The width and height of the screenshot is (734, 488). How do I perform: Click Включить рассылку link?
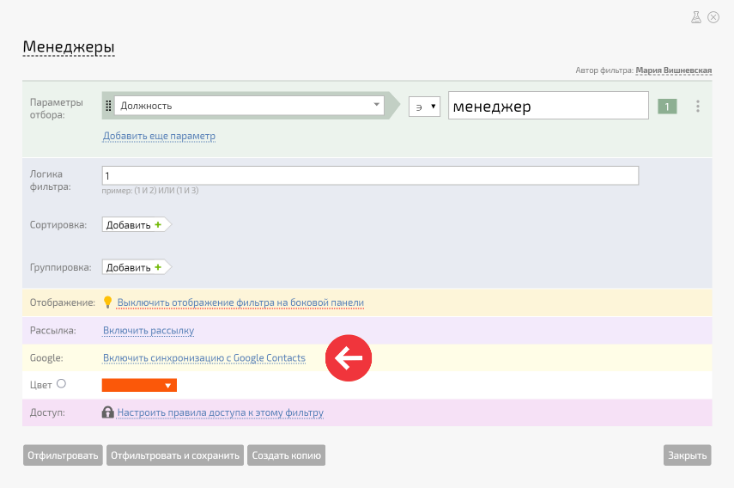click(x=148, y=330)
